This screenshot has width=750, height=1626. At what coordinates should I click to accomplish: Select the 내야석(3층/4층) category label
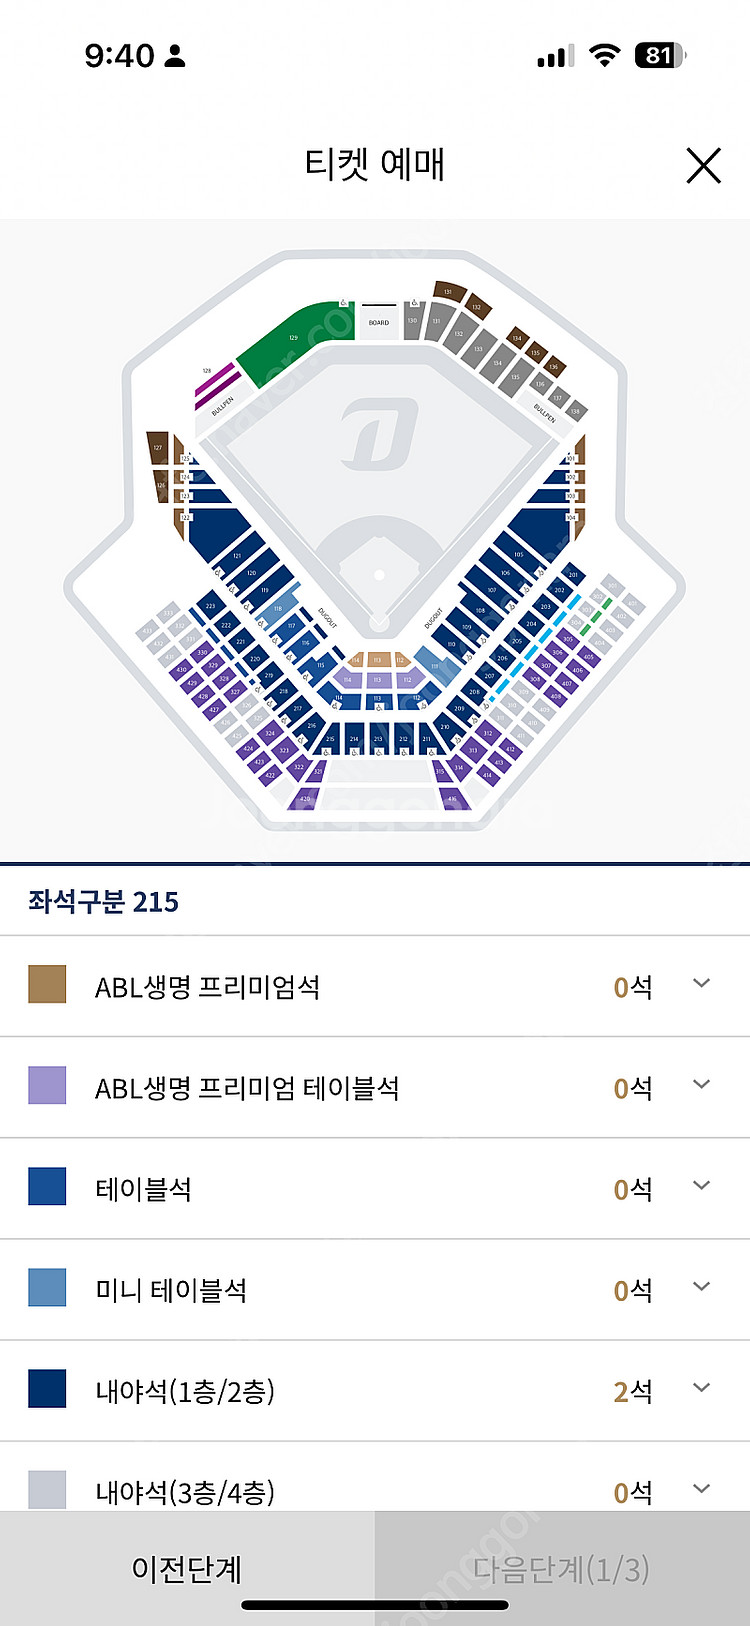click(185, 1492)
